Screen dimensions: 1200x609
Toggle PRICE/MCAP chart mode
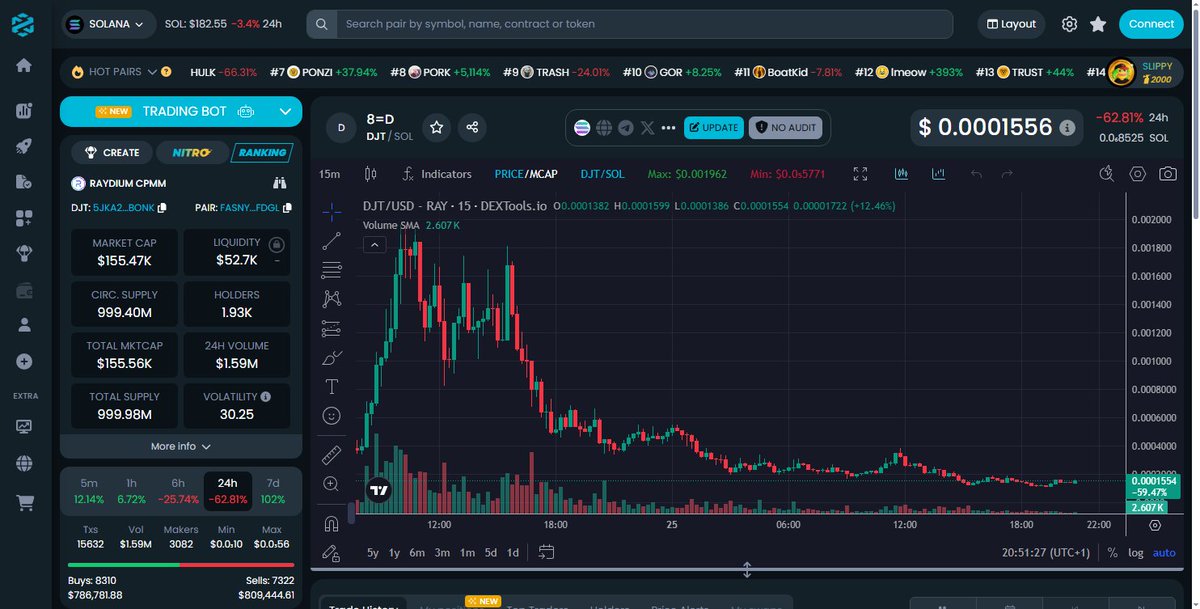(x=526, y=174)
